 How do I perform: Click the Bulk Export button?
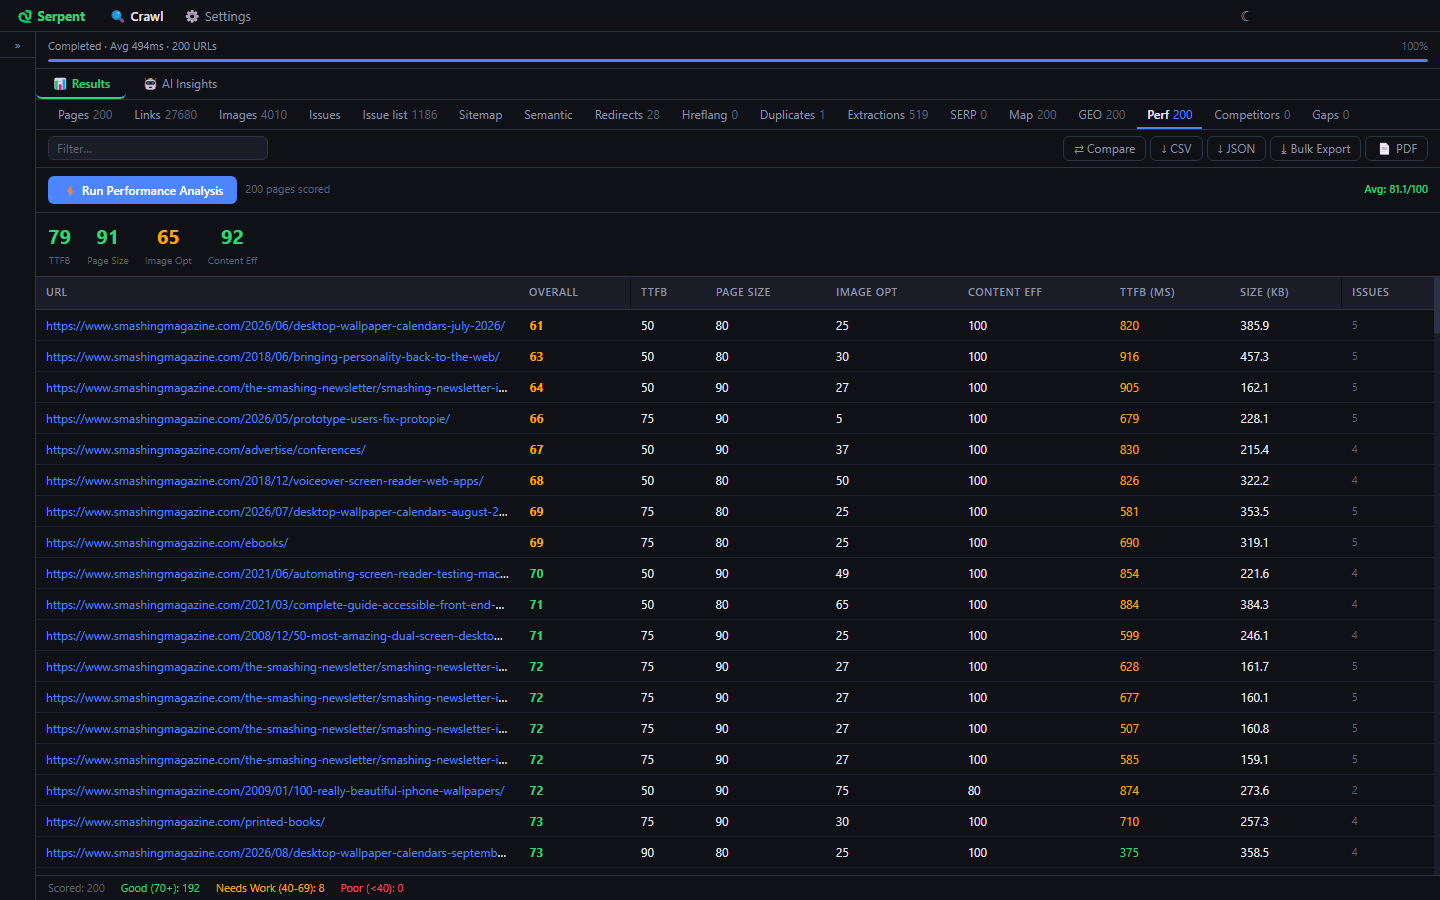[1315, 149]
